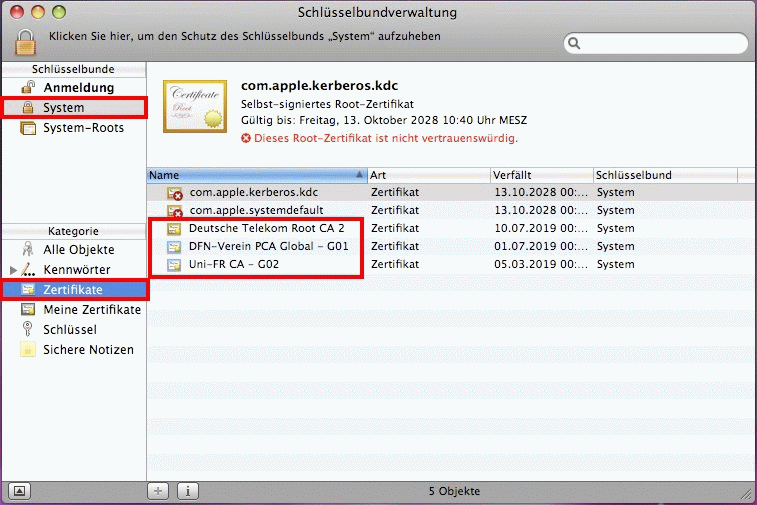Click the certificate icon for Uni-FR CA - G02
Viewport: 757px width, 505px height.
coord(174,265)
